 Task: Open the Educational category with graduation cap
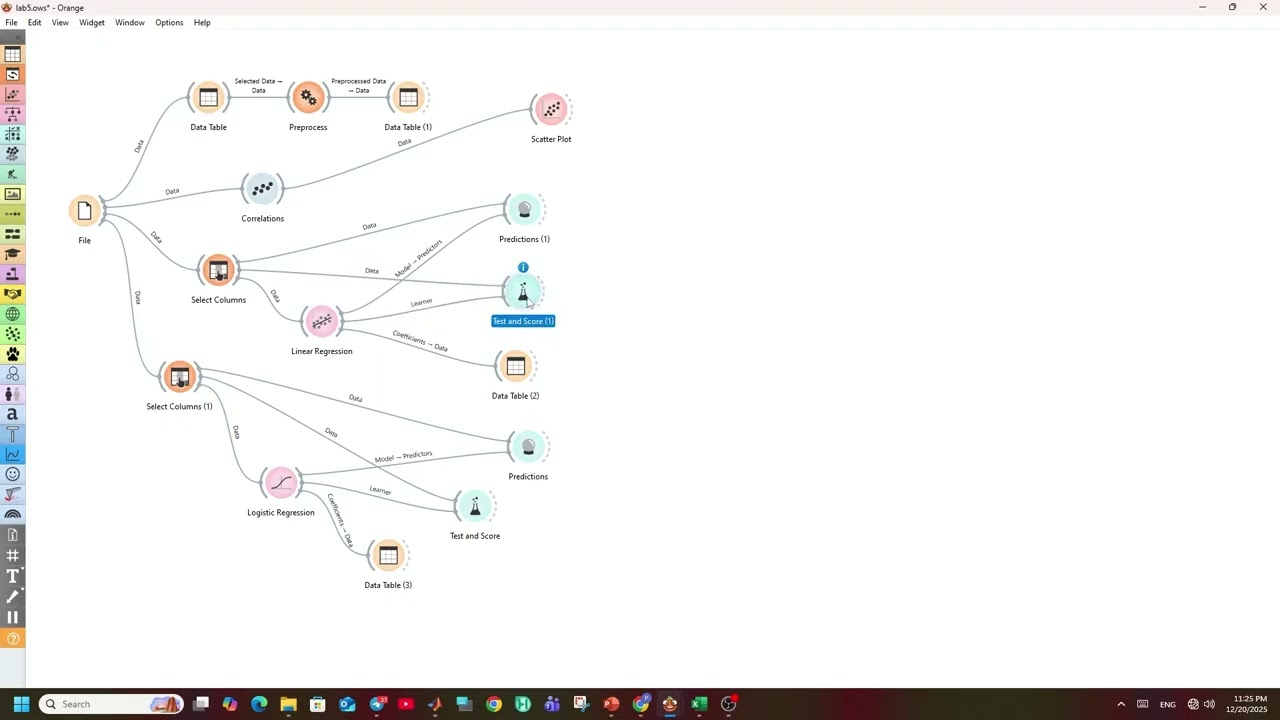[x=13, y=255]
